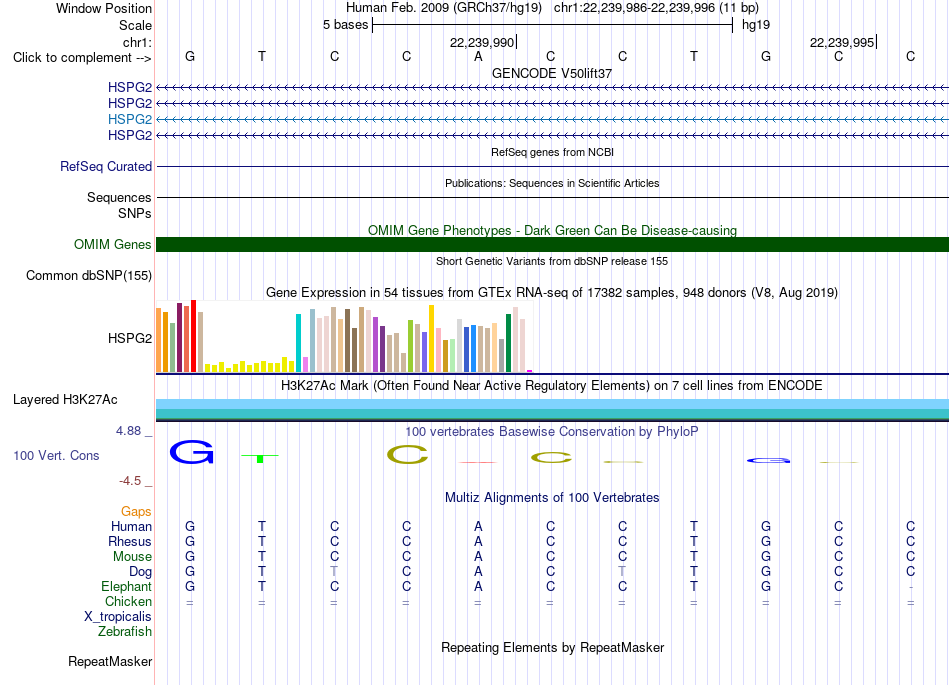Select the Rhesus species label
This screenshot has width=950, height=685.
(130, 541)
